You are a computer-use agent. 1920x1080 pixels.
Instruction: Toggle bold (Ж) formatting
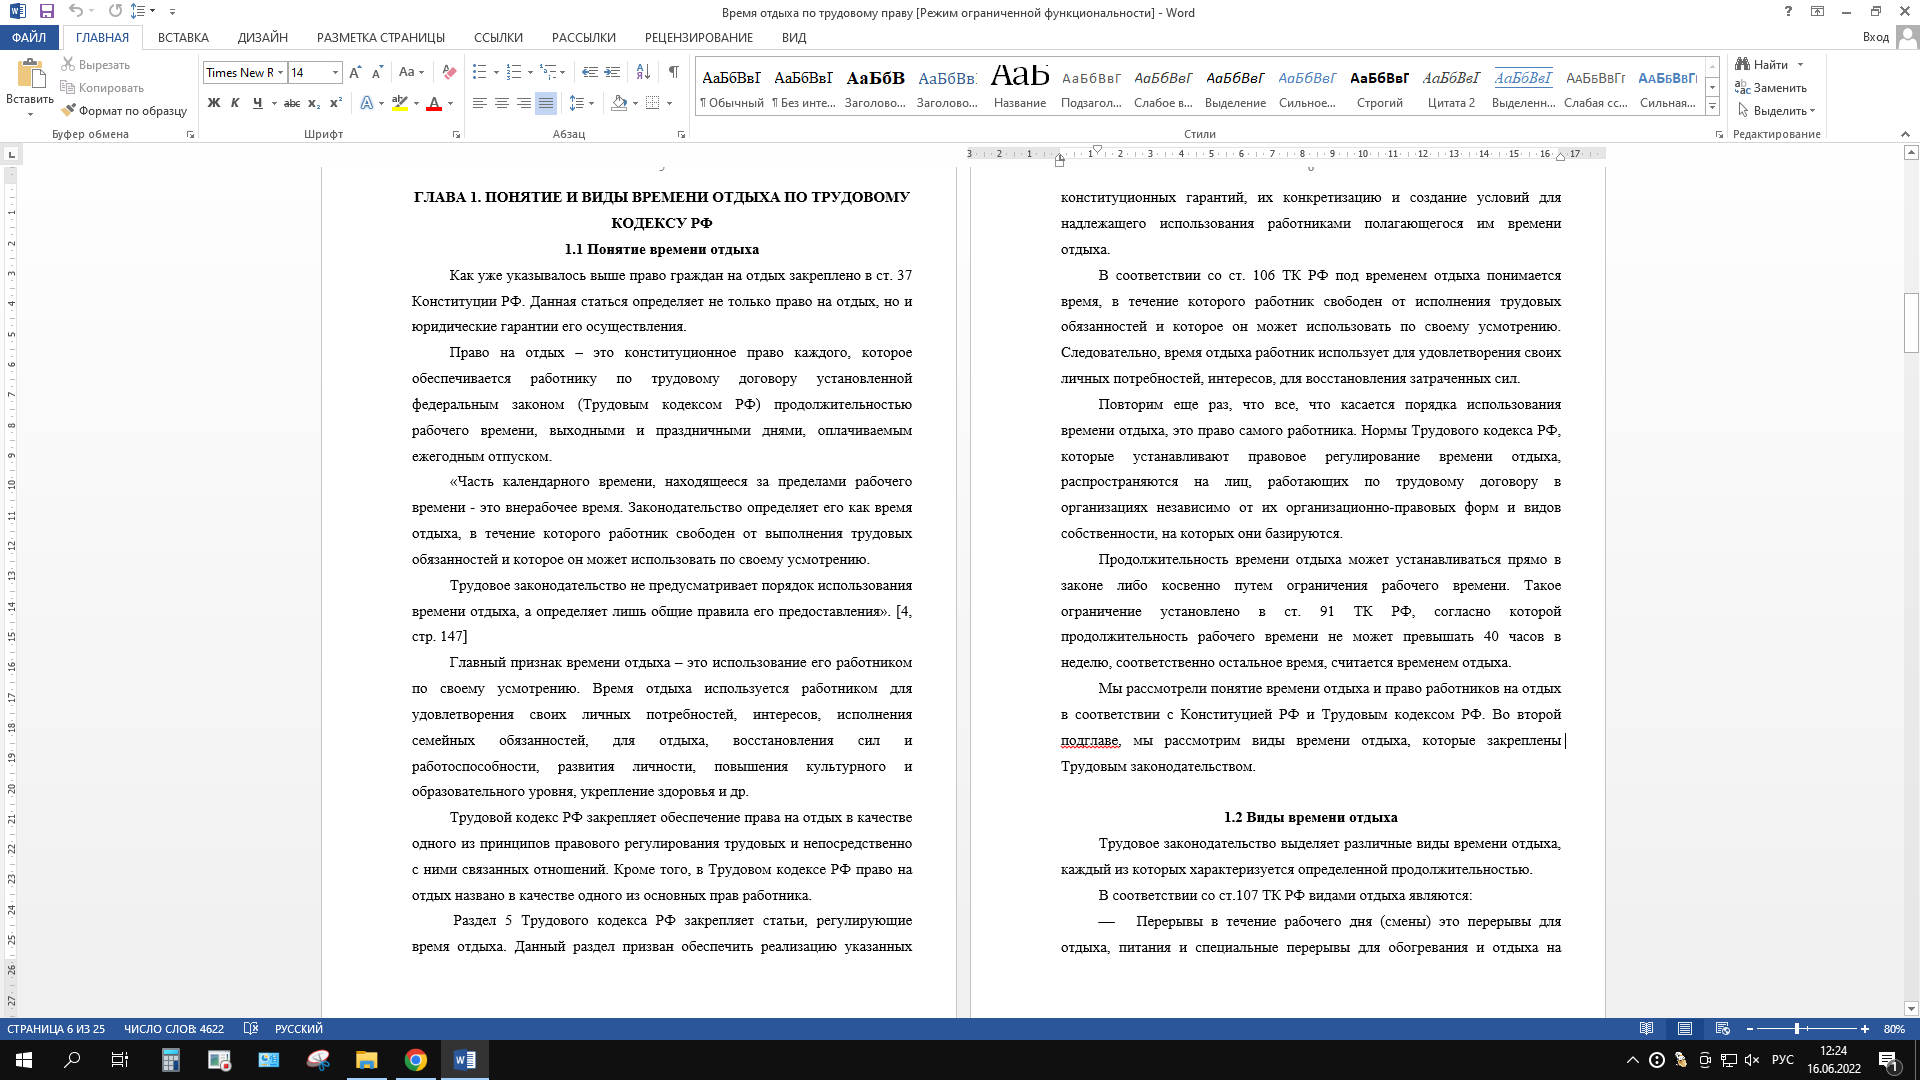coord(213,103)
